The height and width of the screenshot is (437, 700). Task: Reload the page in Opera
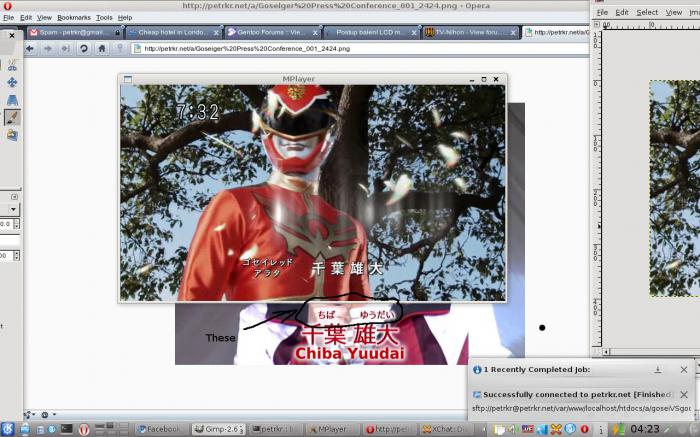pos(83,49)
